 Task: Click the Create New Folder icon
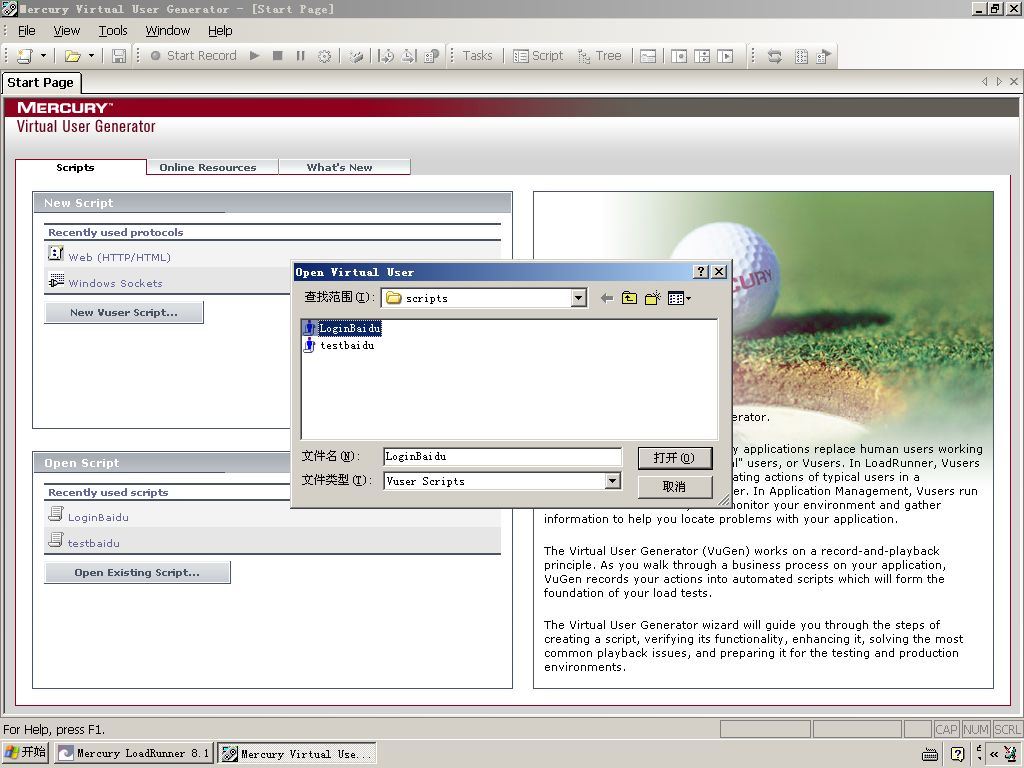tap(652, 298)
